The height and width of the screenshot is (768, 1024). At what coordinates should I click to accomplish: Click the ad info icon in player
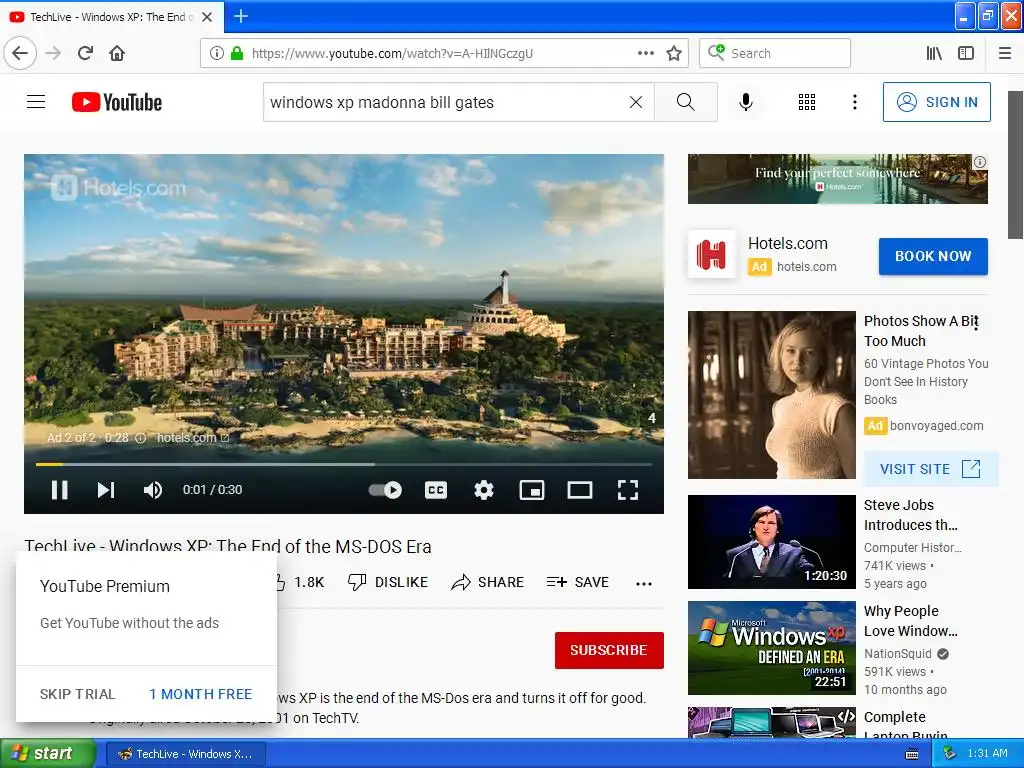tap(140, 438)
